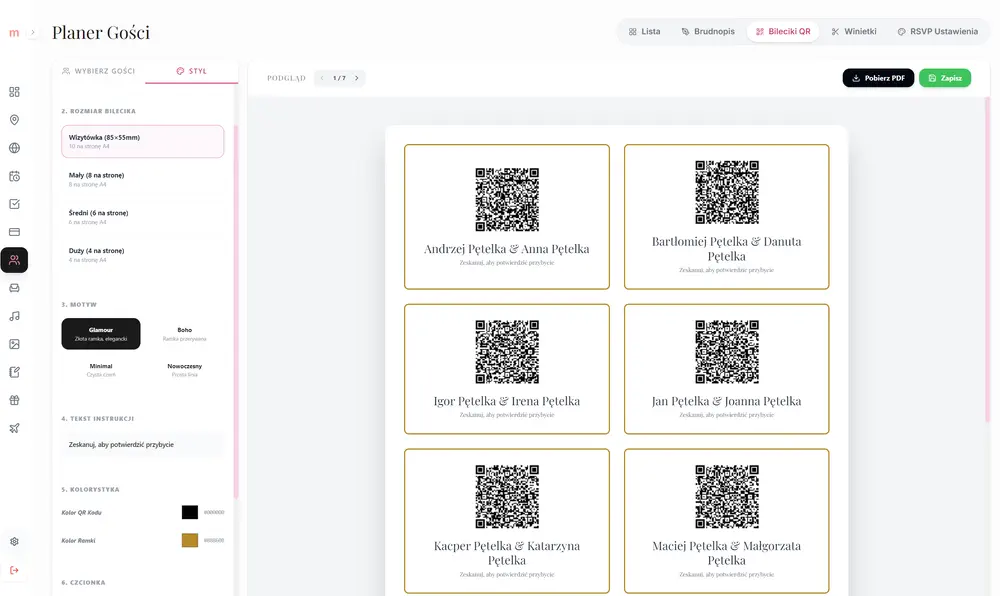Click the globe icon in sidebar
The height and width of the screenshot is (596, 1000).
(x=14, y=148)
